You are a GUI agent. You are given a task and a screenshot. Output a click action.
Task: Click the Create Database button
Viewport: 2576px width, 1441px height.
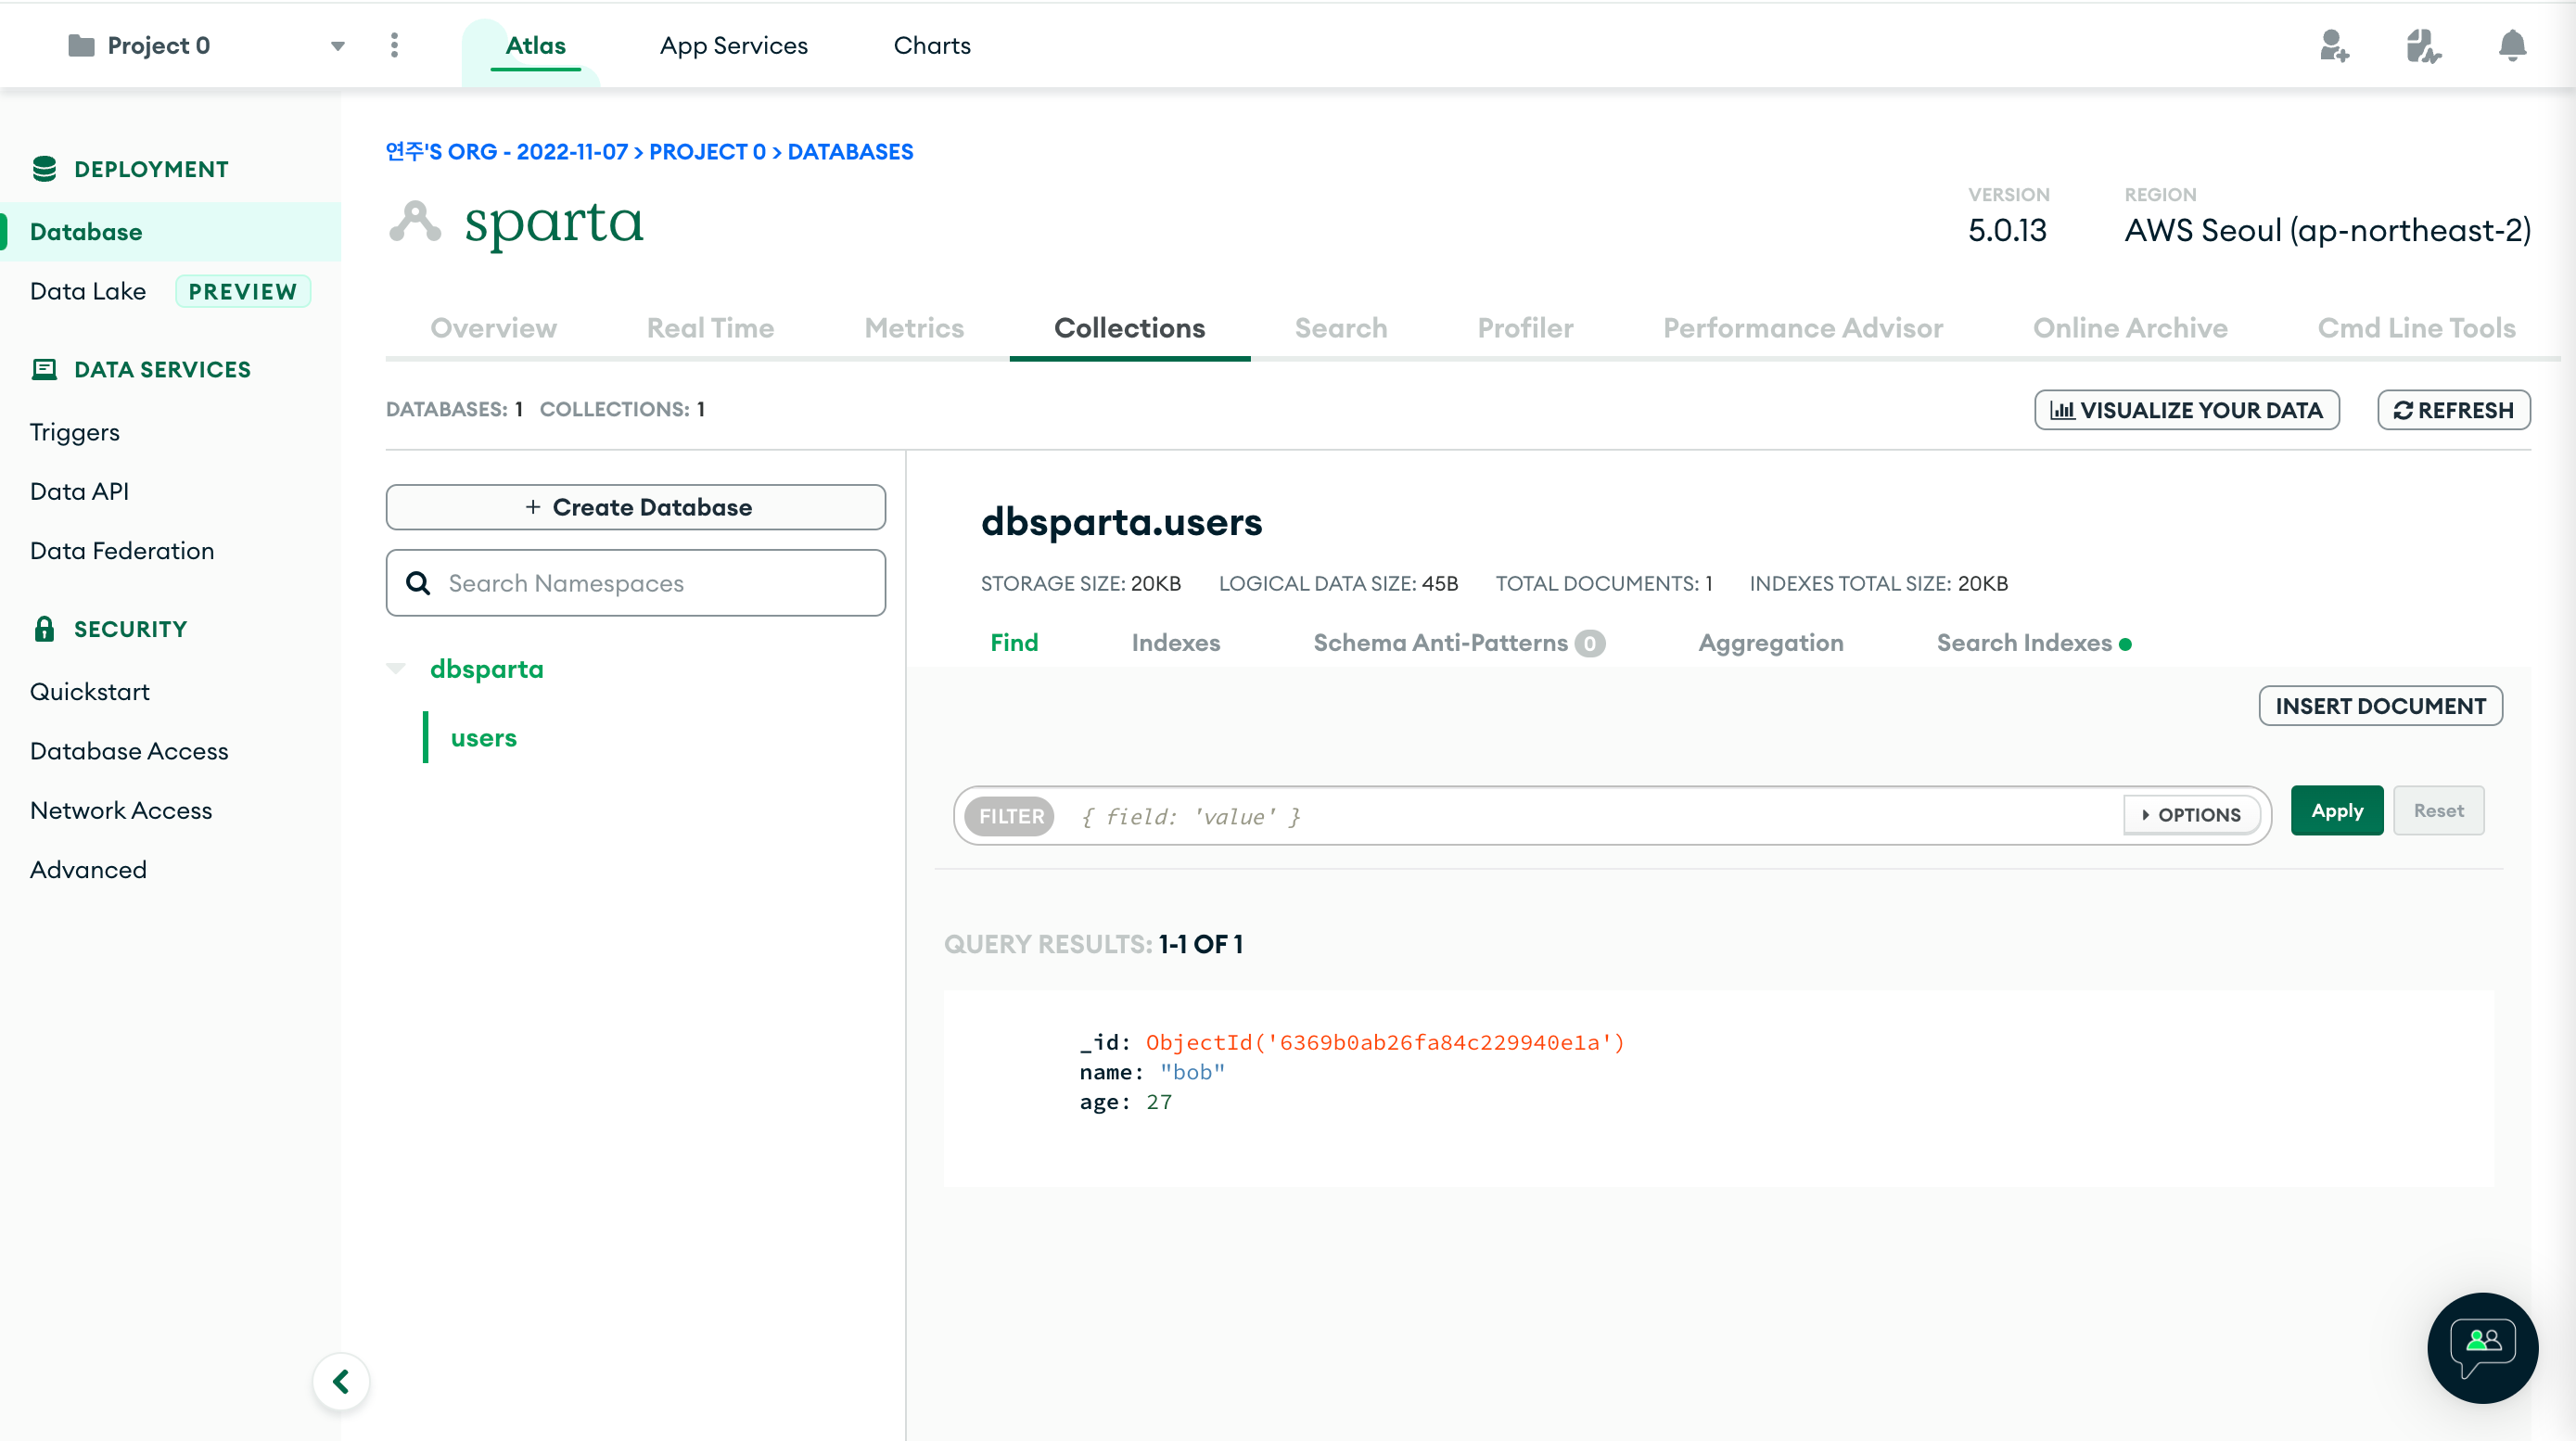pos(635,507)
